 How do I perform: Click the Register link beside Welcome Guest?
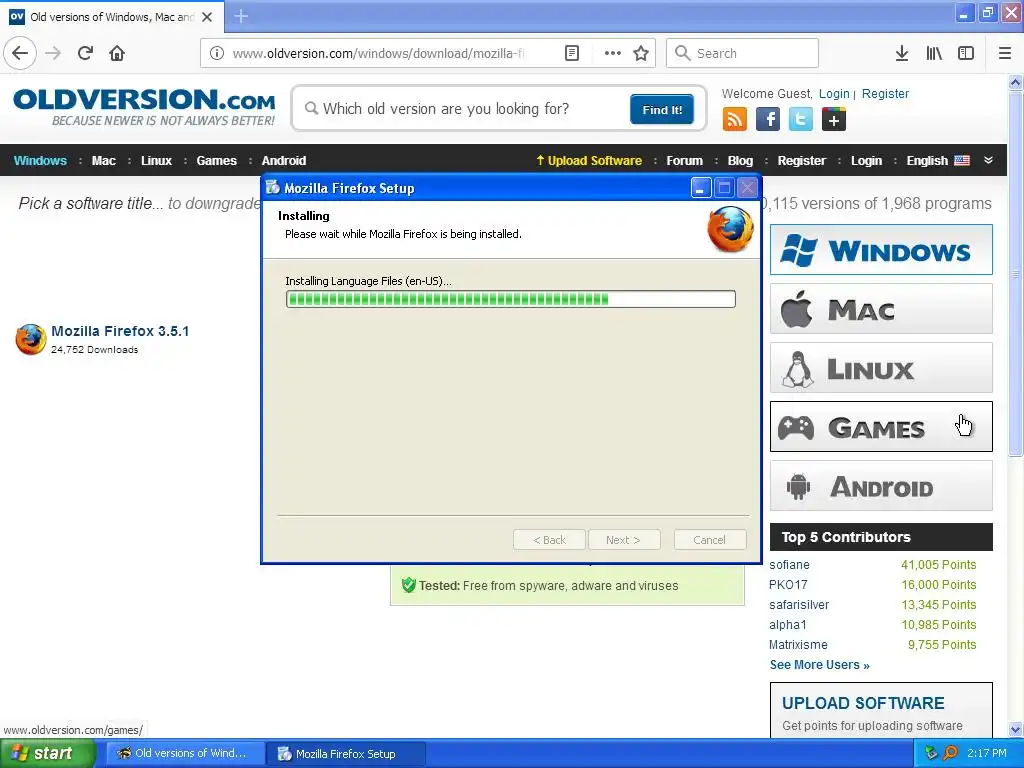pyautogui.click(x=885, y=94)
